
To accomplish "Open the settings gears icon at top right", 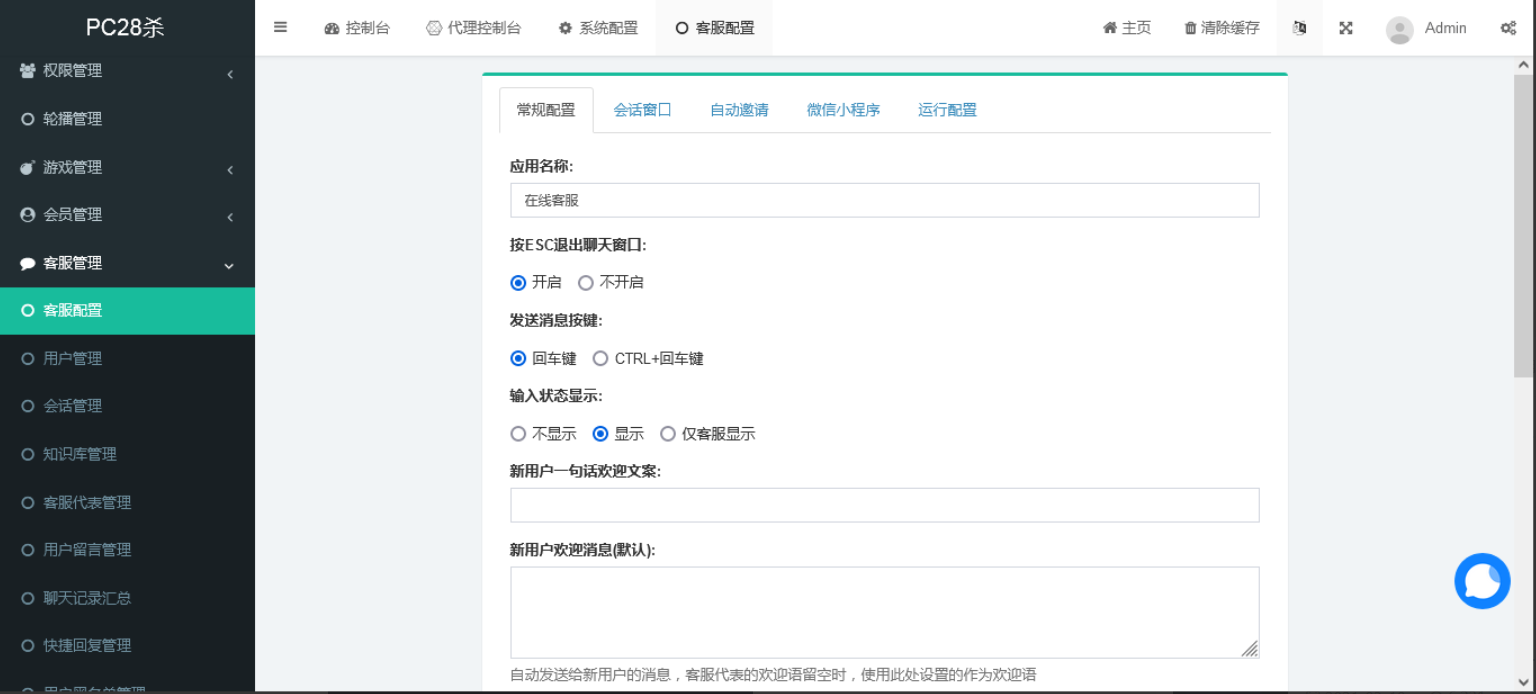I will coord(1508,28).
